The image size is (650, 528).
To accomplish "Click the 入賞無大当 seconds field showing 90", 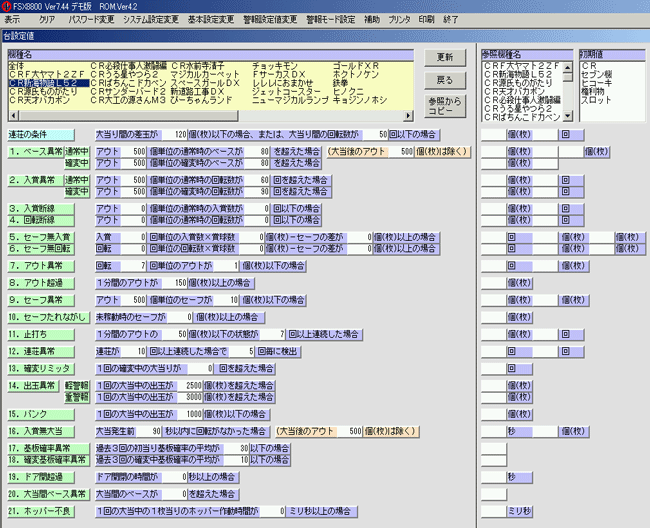I will pyautogui.click(x=149, y=431).
